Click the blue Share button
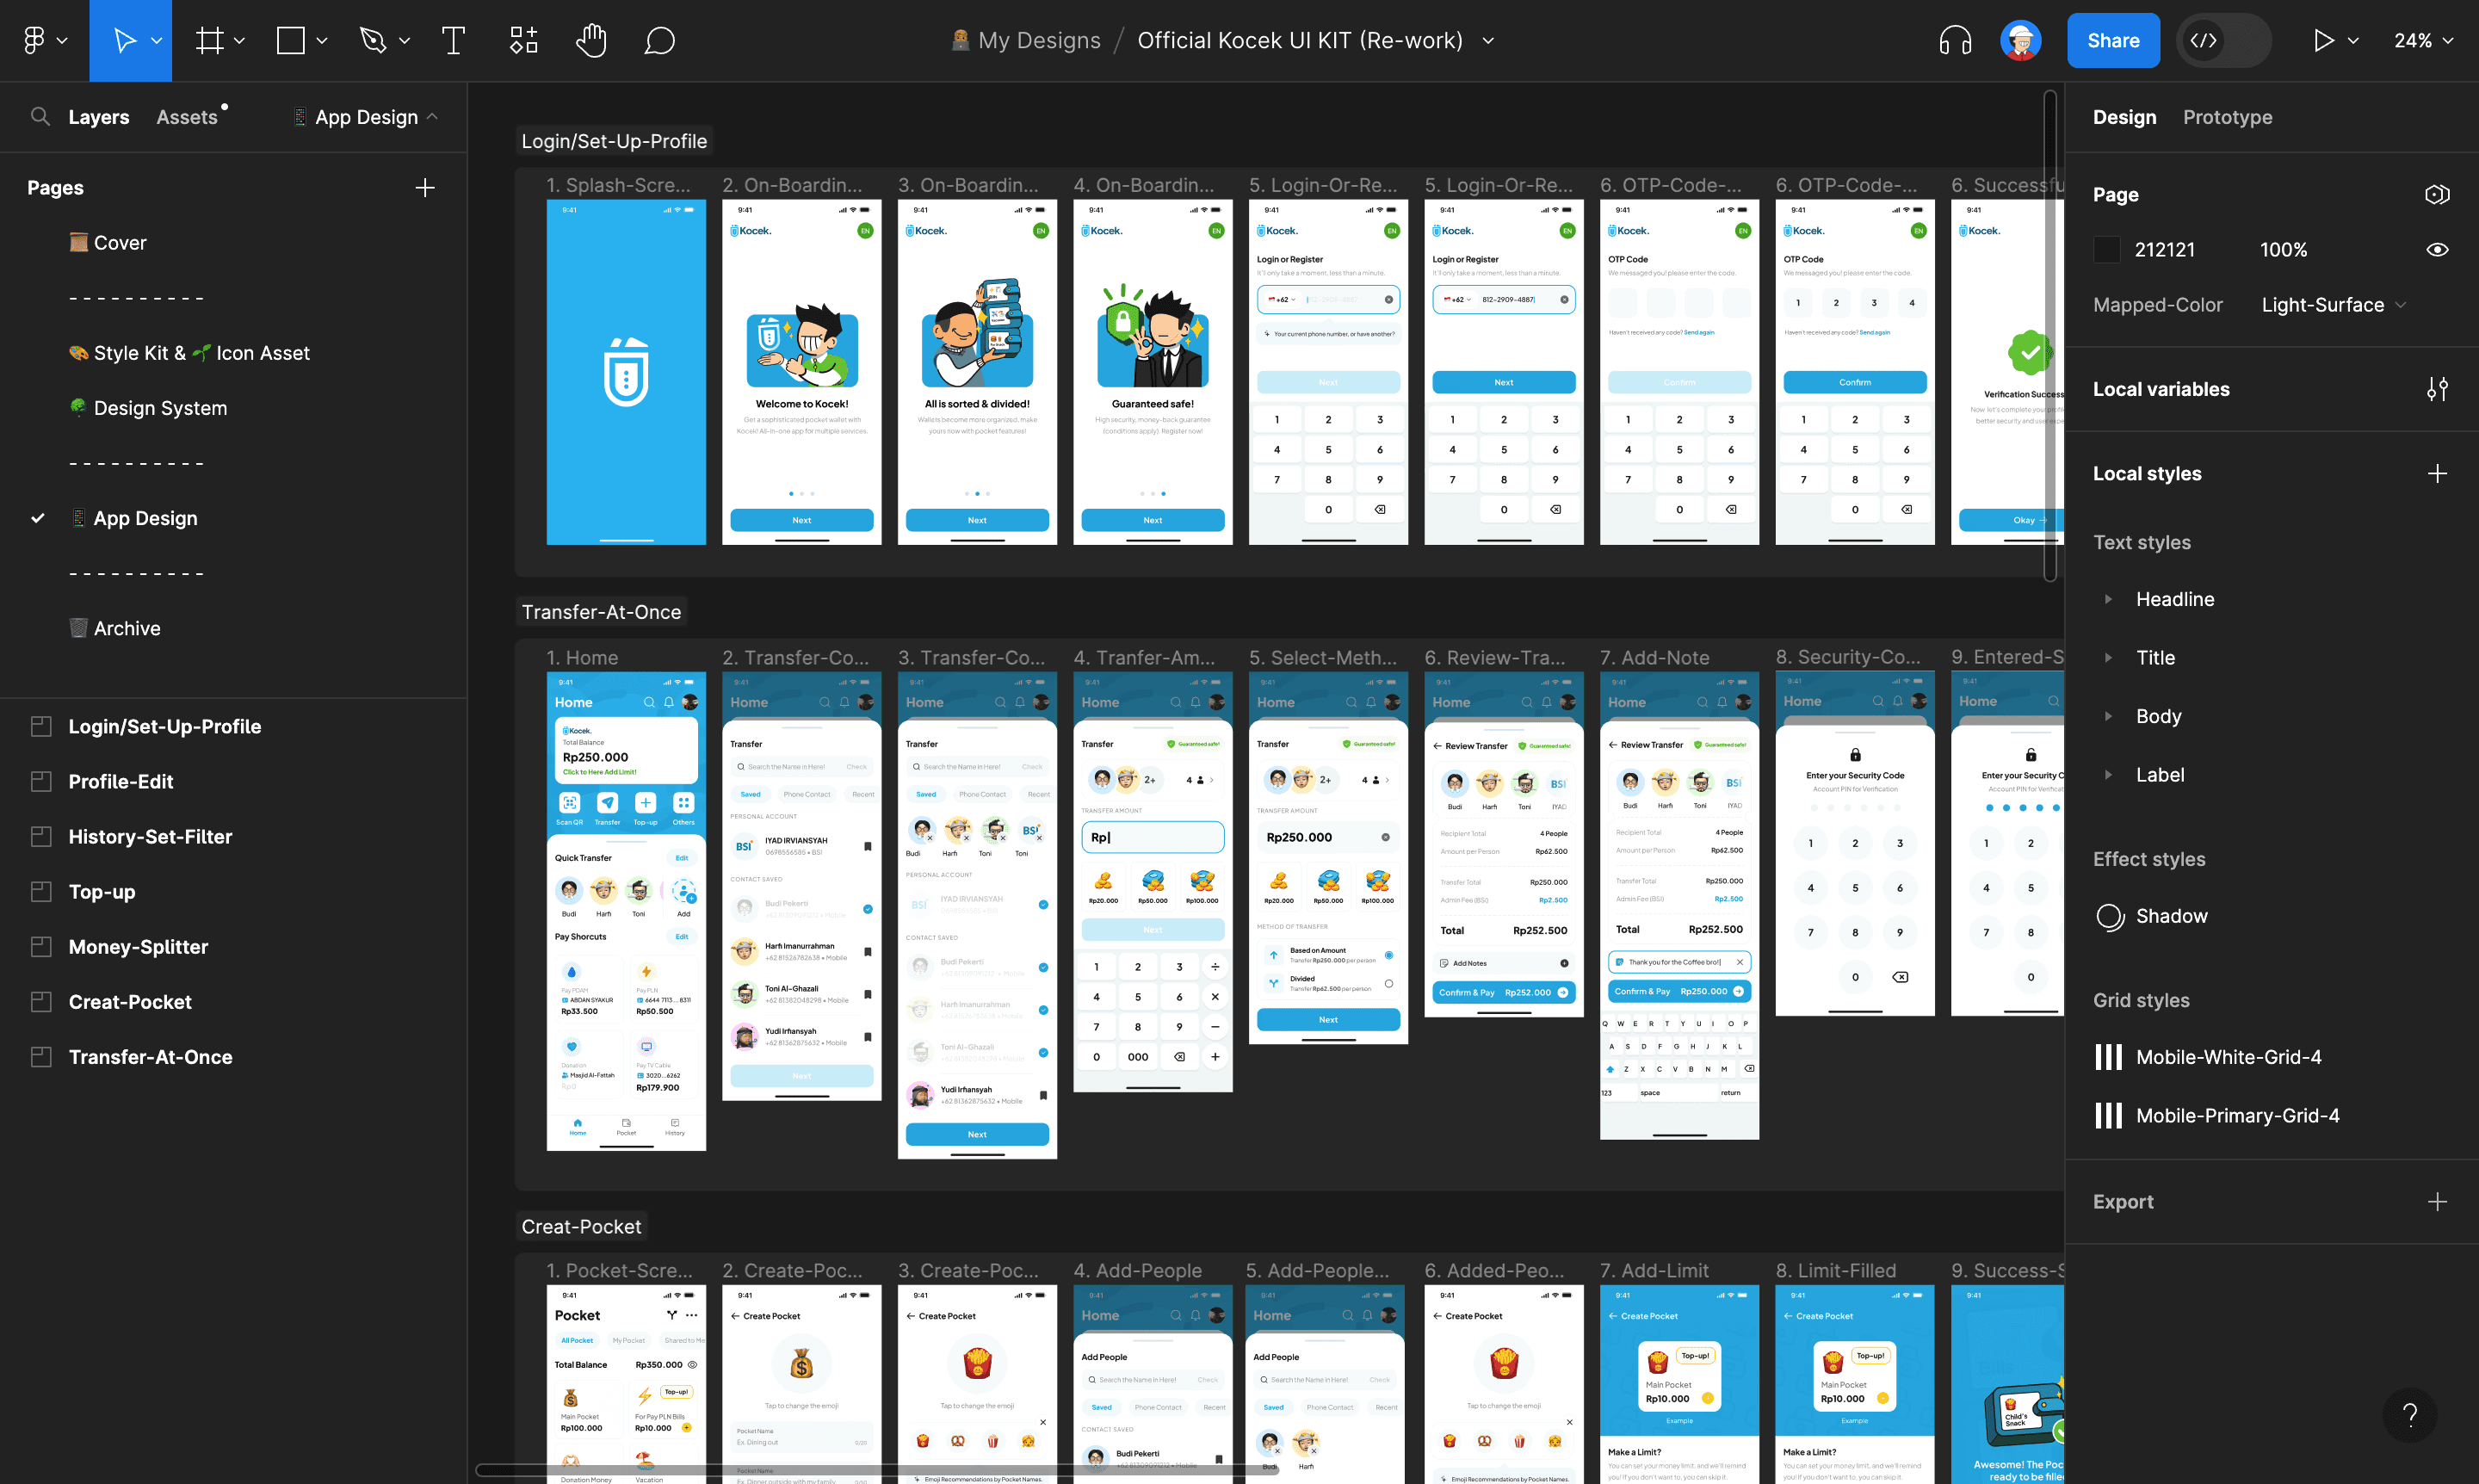The height and width of the screenshot is (1484, 2479). [x=2112, y=41]
